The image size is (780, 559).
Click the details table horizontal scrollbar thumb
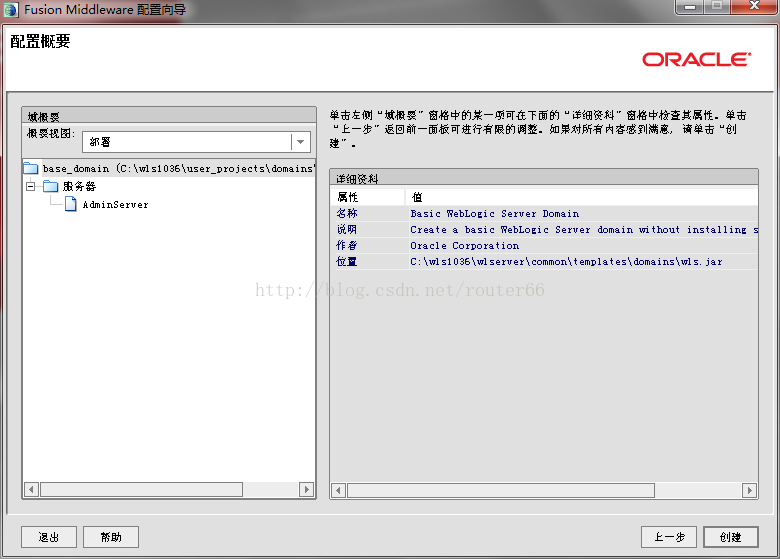(x=501, y=491)
